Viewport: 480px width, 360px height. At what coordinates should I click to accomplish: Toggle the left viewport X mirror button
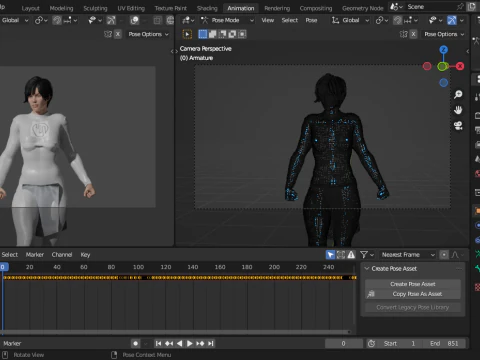[118, 34]
